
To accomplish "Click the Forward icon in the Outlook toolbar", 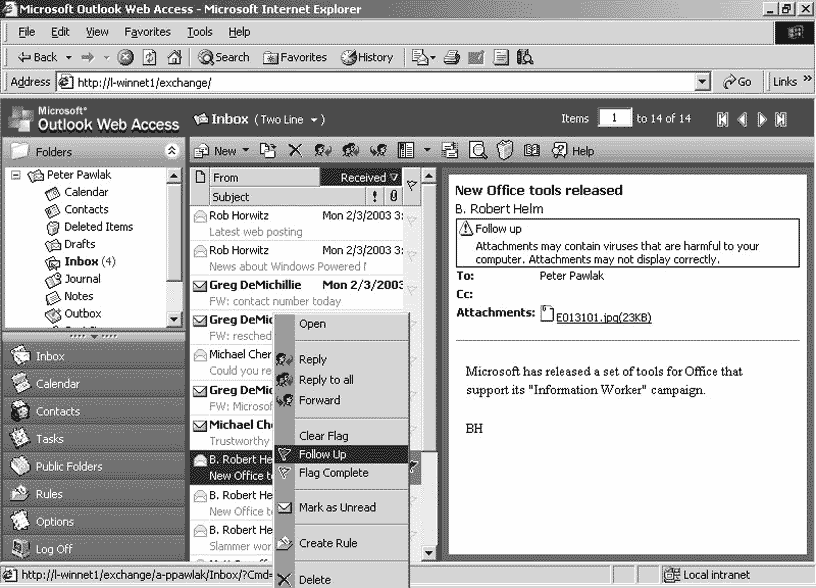I will [378, 150].
